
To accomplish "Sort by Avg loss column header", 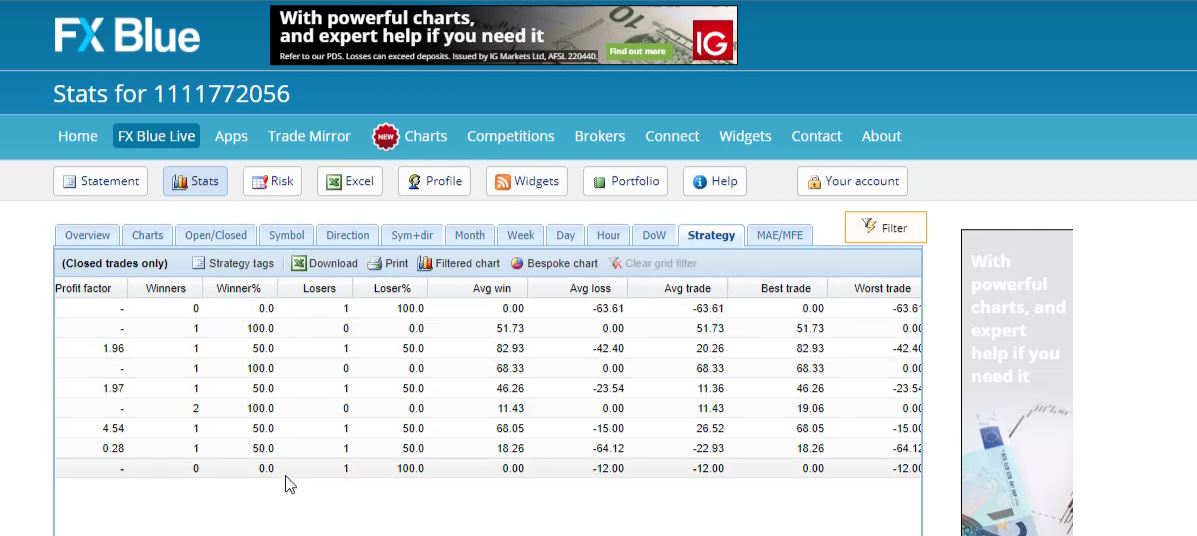I will [x=578, y=288].
